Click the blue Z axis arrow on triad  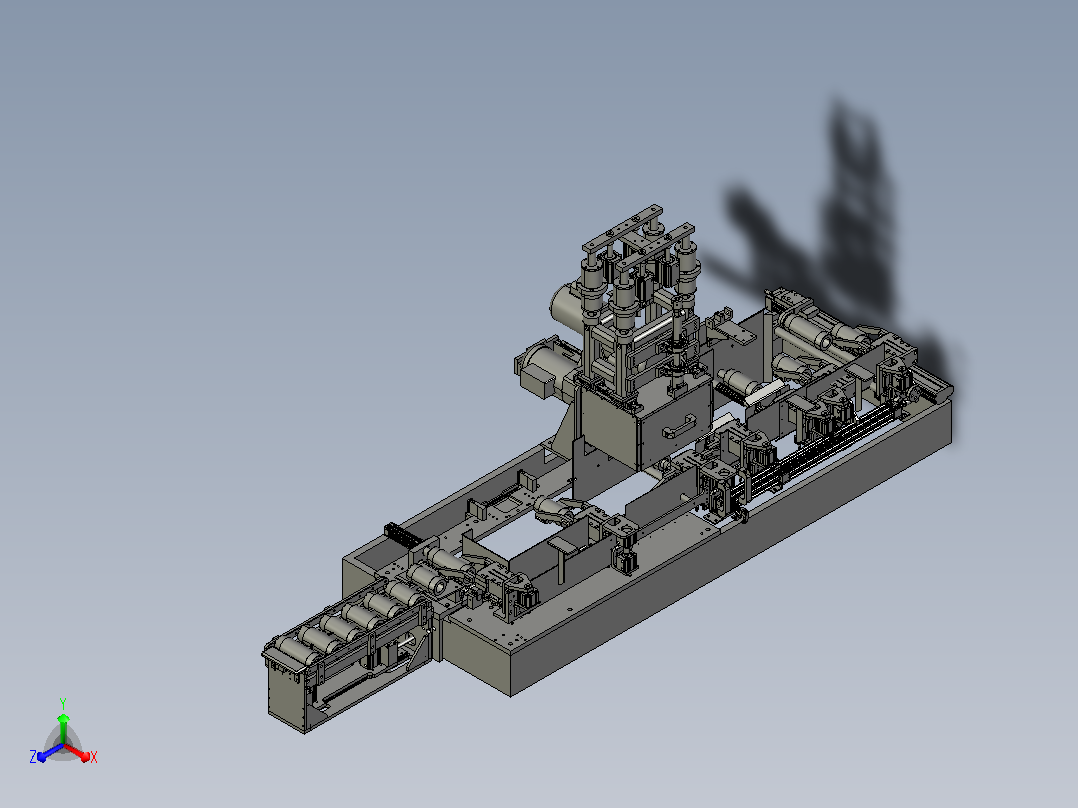[x=50, y=753]
